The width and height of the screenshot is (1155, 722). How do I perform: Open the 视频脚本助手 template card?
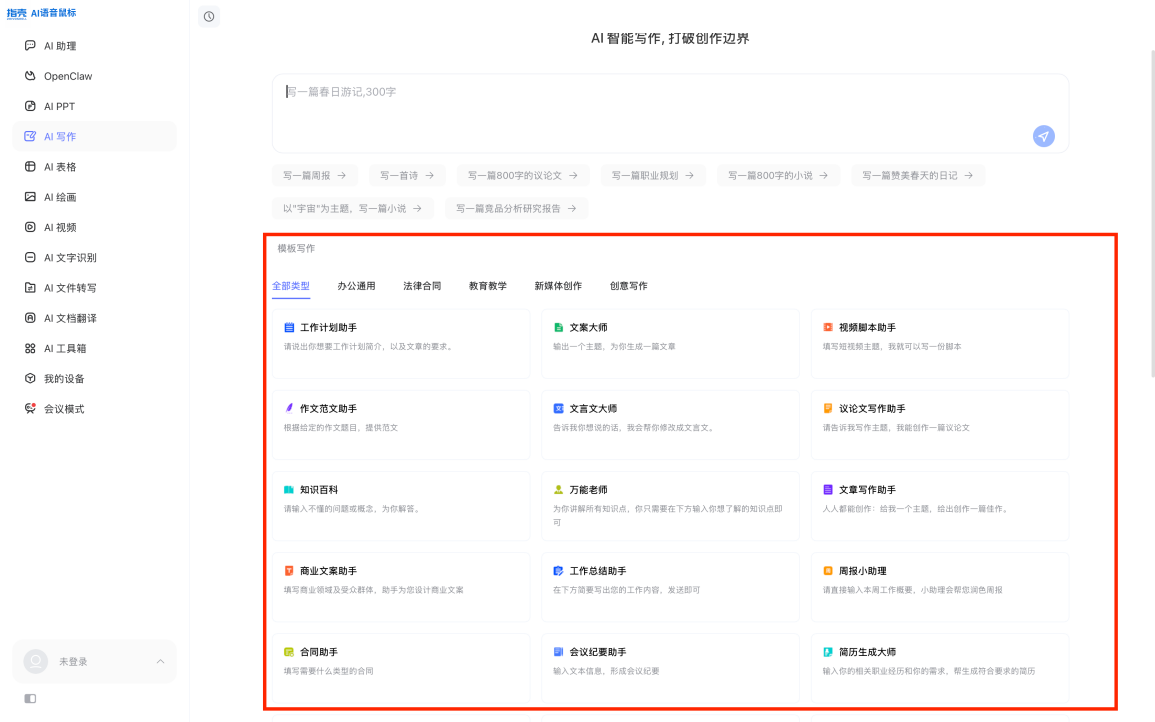point(940,344)
